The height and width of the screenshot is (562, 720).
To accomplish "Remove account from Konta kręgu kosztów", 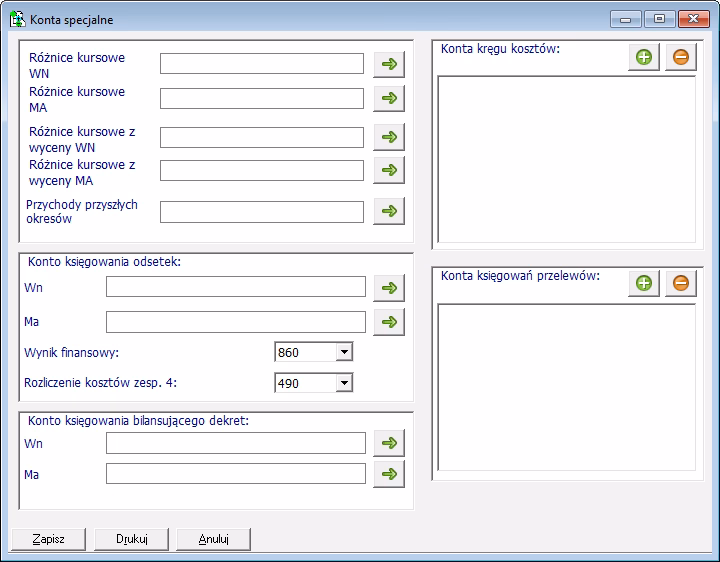I will coord(680,57).
